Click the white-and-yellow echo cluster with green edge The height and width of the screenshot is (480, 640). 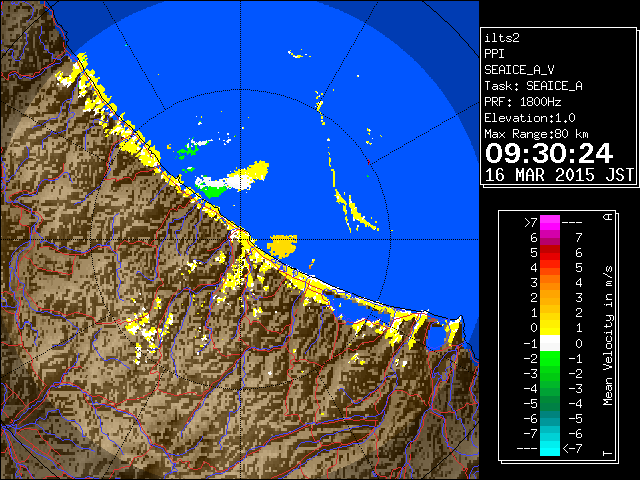[x=232, y=180]
